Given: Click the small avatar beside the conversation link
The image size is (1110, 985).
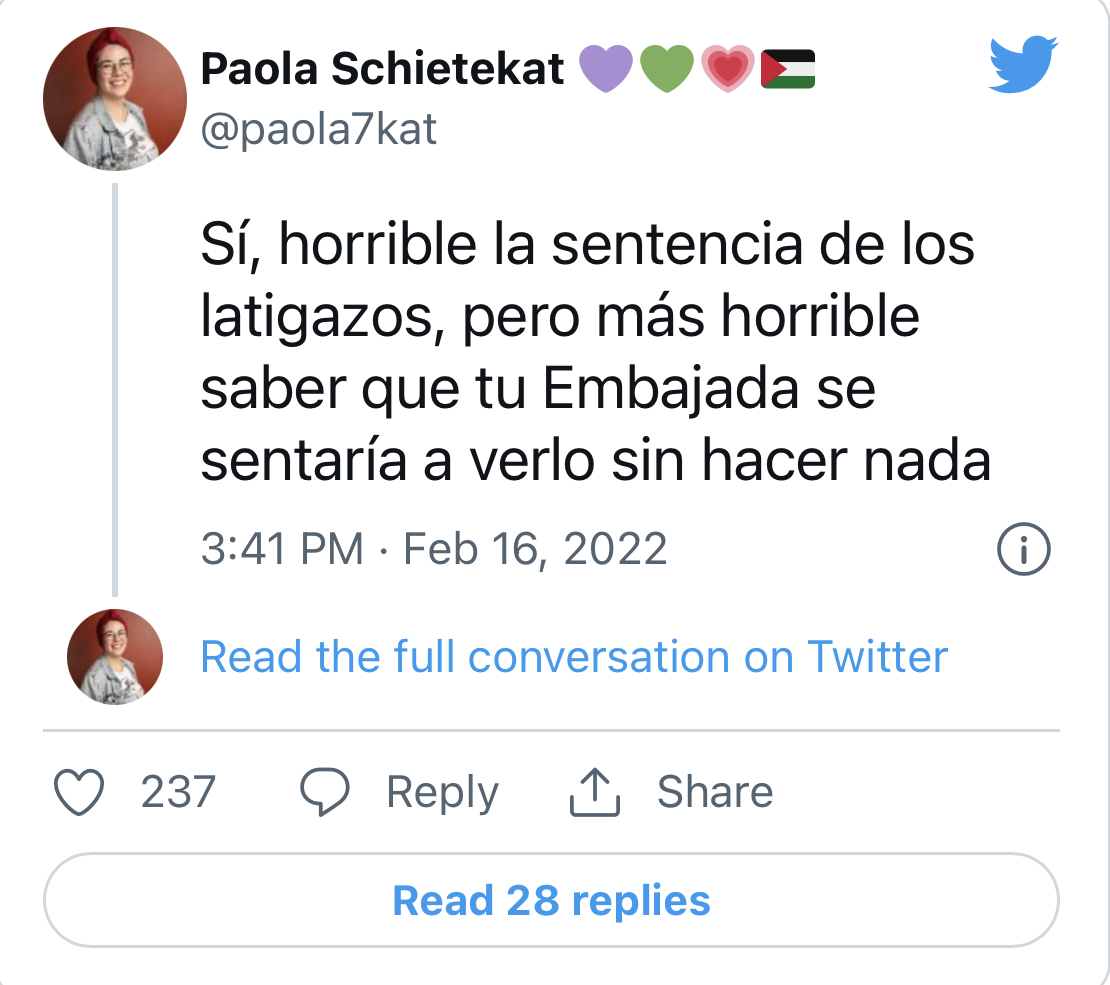Looking at the screenshot, I should (114, 656).
